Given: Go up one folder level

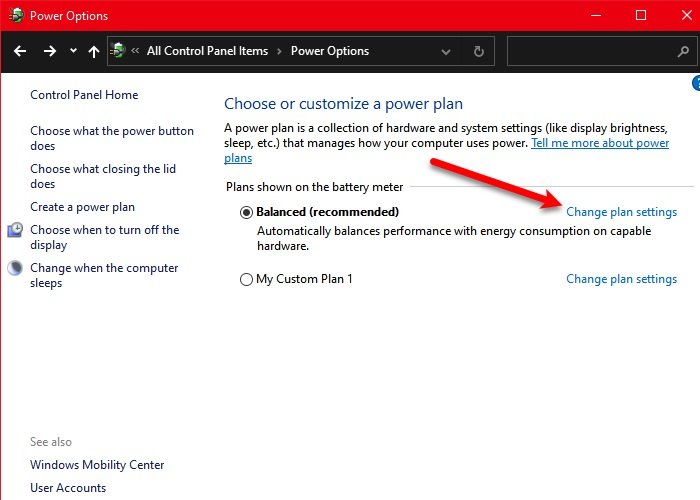Looking at the screenshot, I should pos(94,51).
